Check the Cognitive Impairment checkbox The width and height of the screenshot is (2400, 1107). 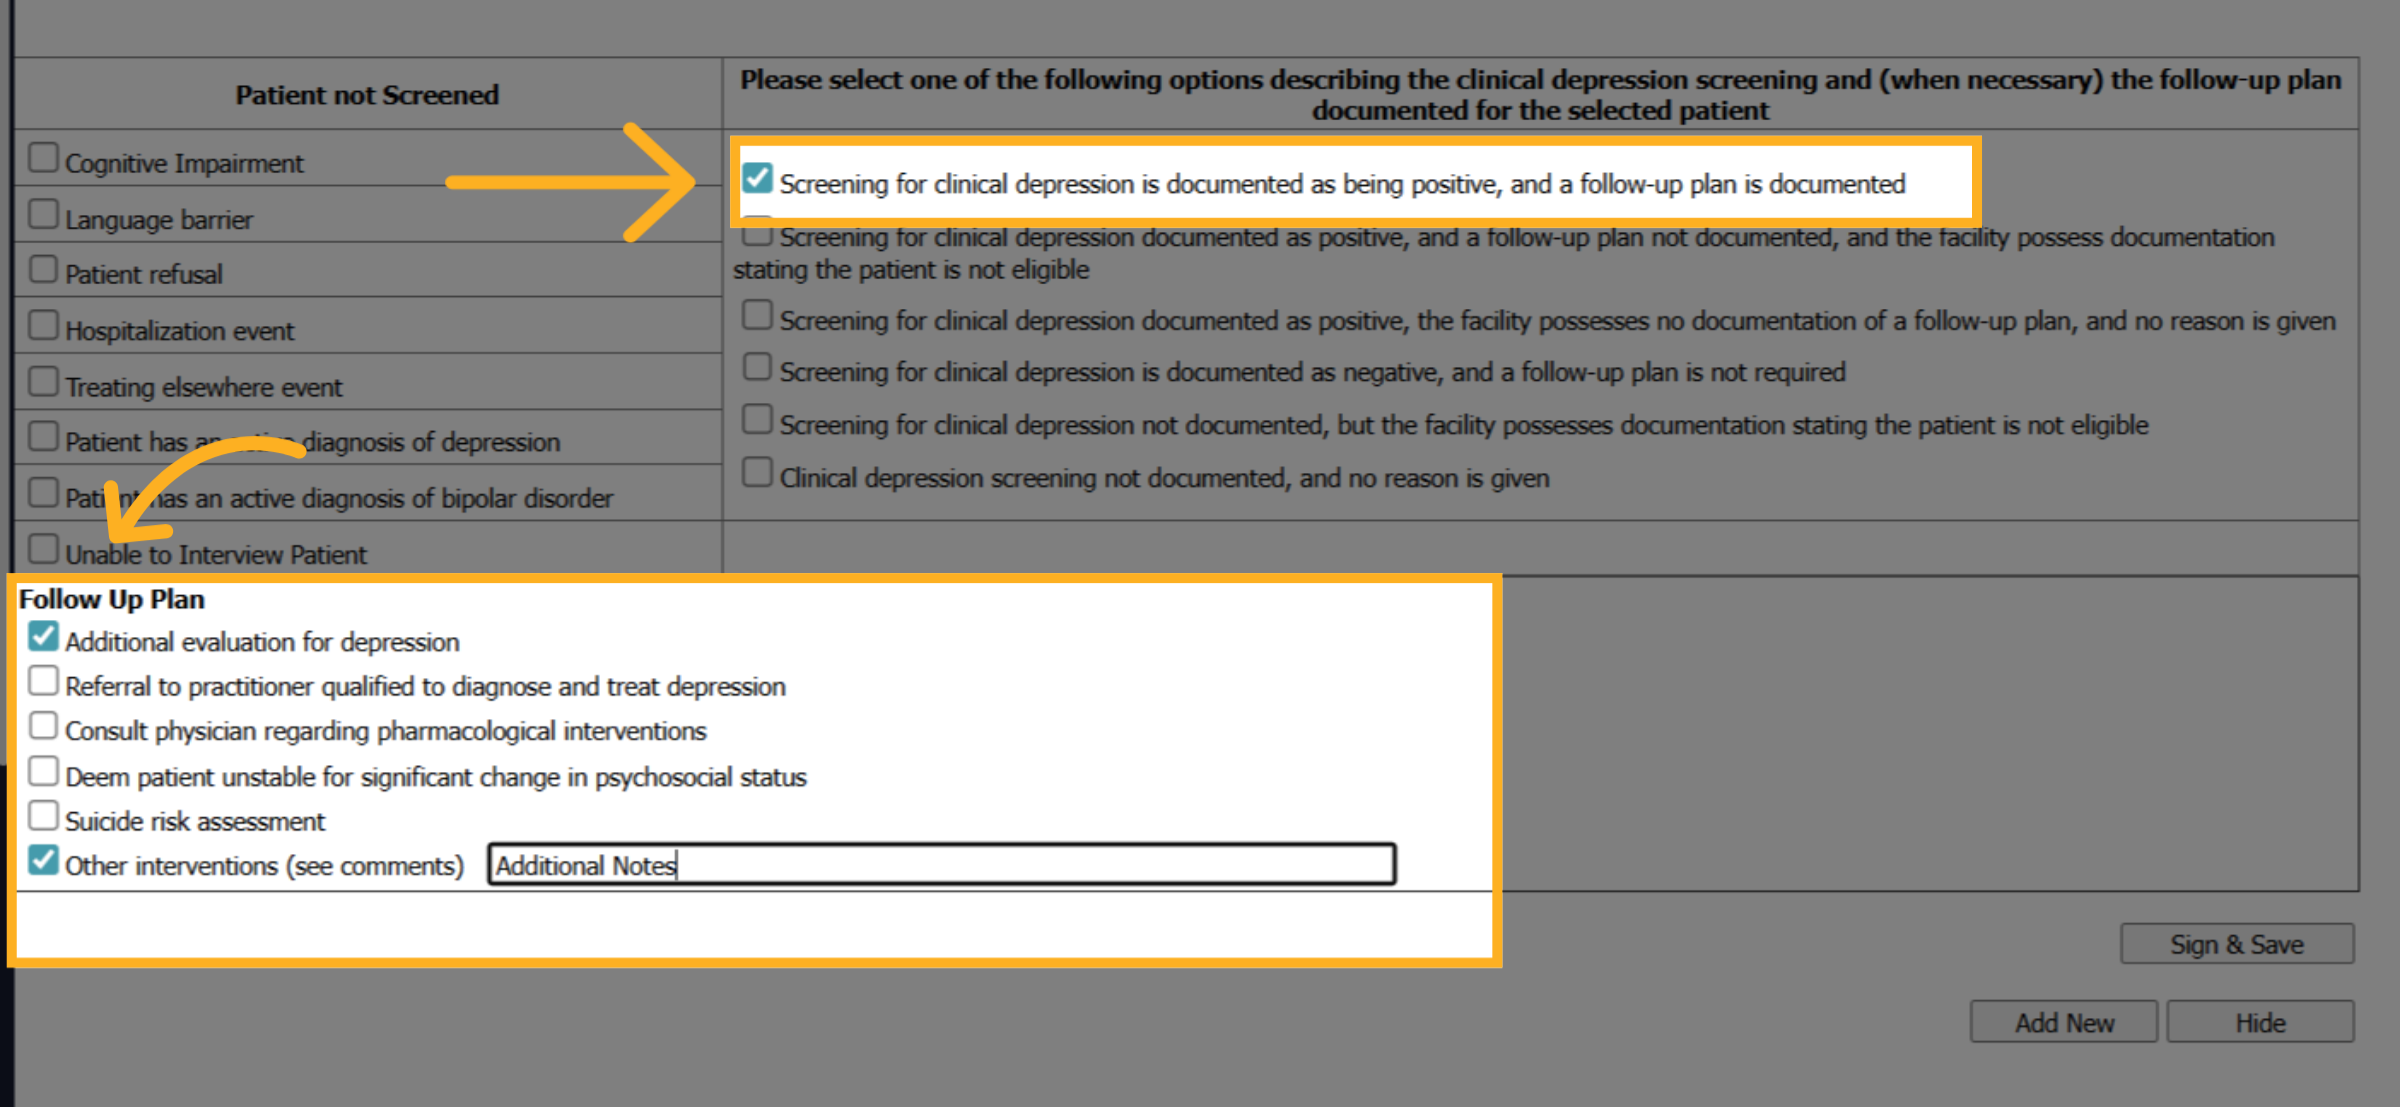43,158
